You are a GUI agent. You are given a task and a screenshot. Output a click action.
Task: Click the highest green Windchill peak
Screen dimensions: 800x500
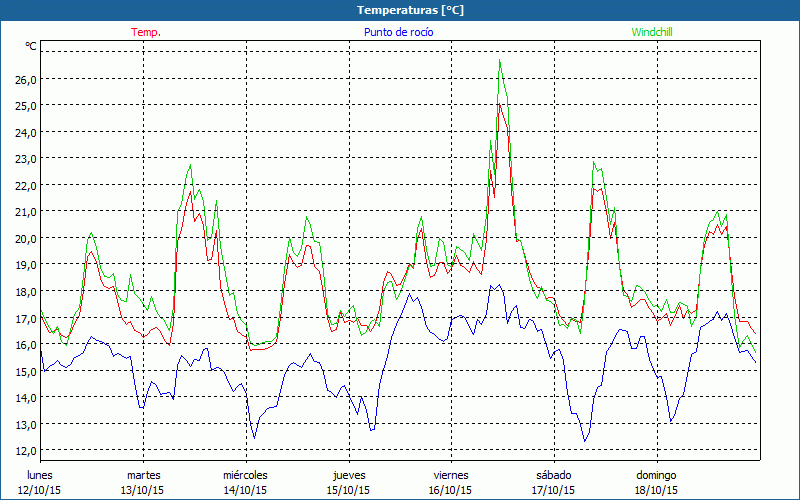[x=500, y=61]
